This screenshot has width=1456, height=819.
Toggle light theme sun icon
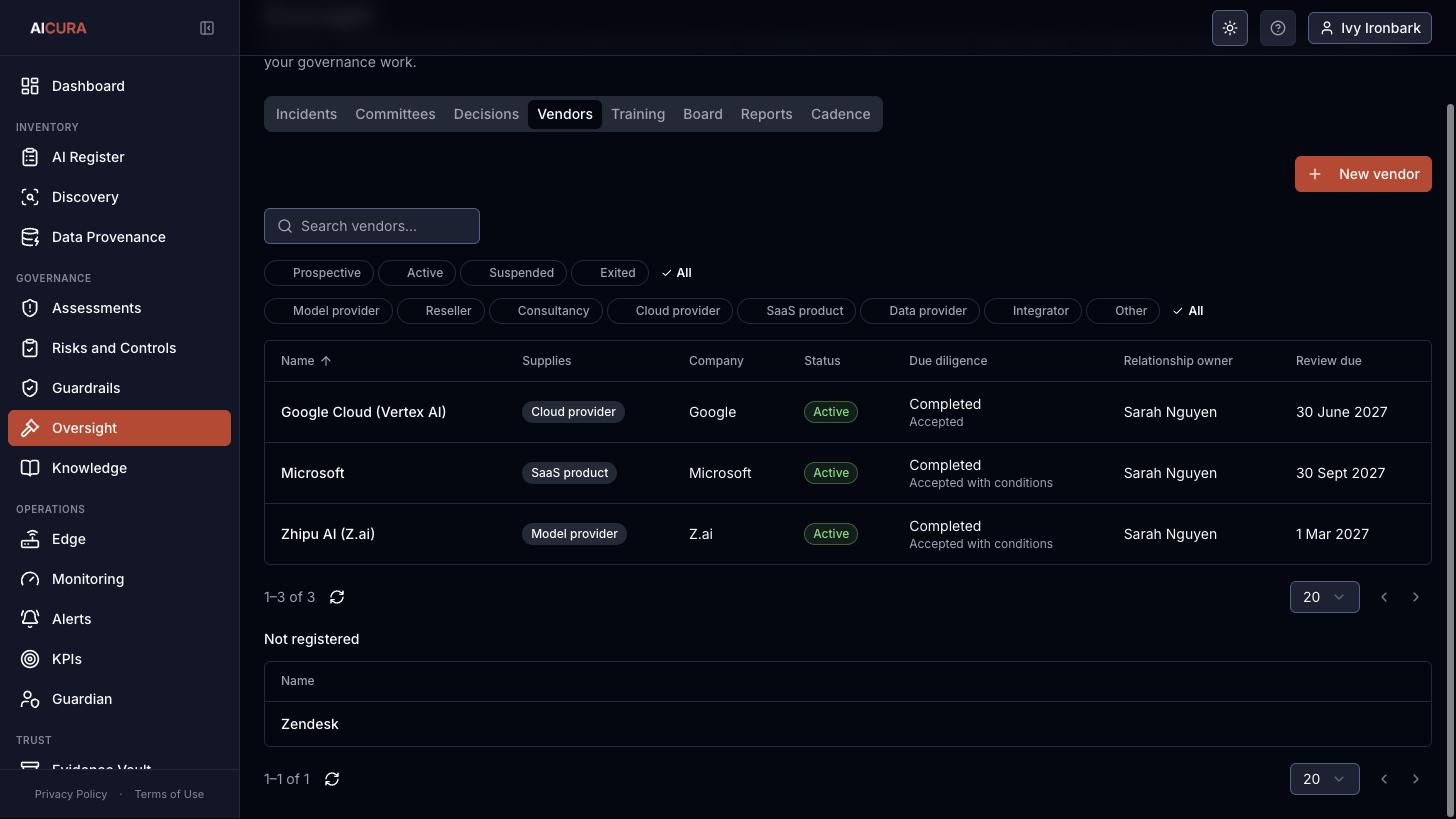[x=1230, y=28]
